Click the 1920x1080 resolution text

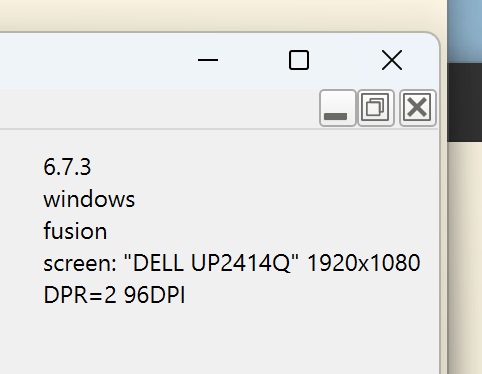pyautogui.click(x=363, y=263)
